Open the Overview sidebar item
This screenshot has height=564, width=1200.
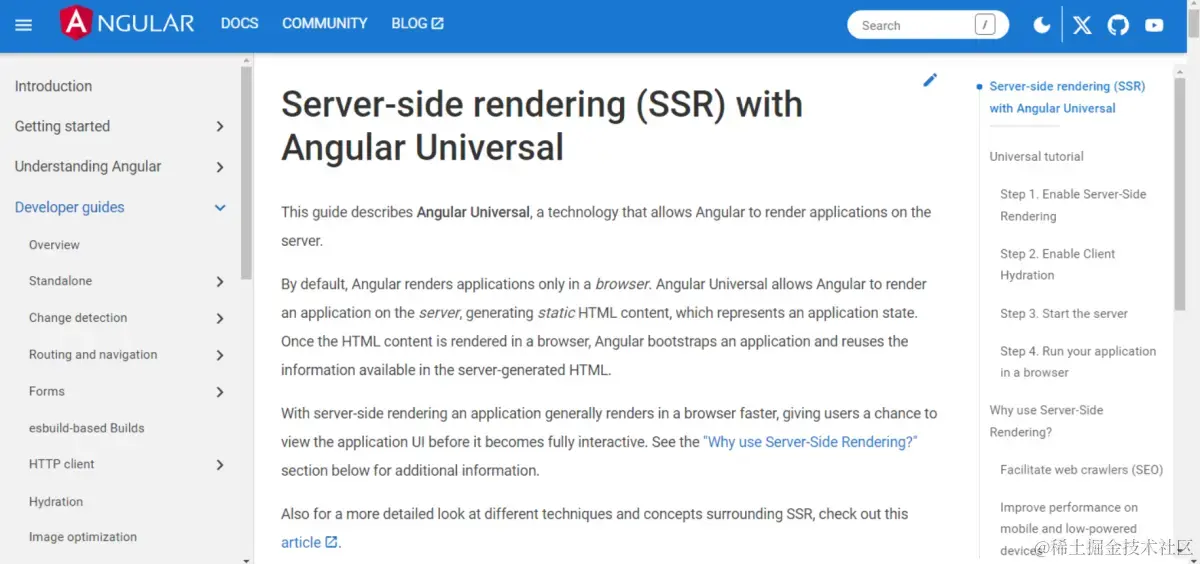(54, 245)
